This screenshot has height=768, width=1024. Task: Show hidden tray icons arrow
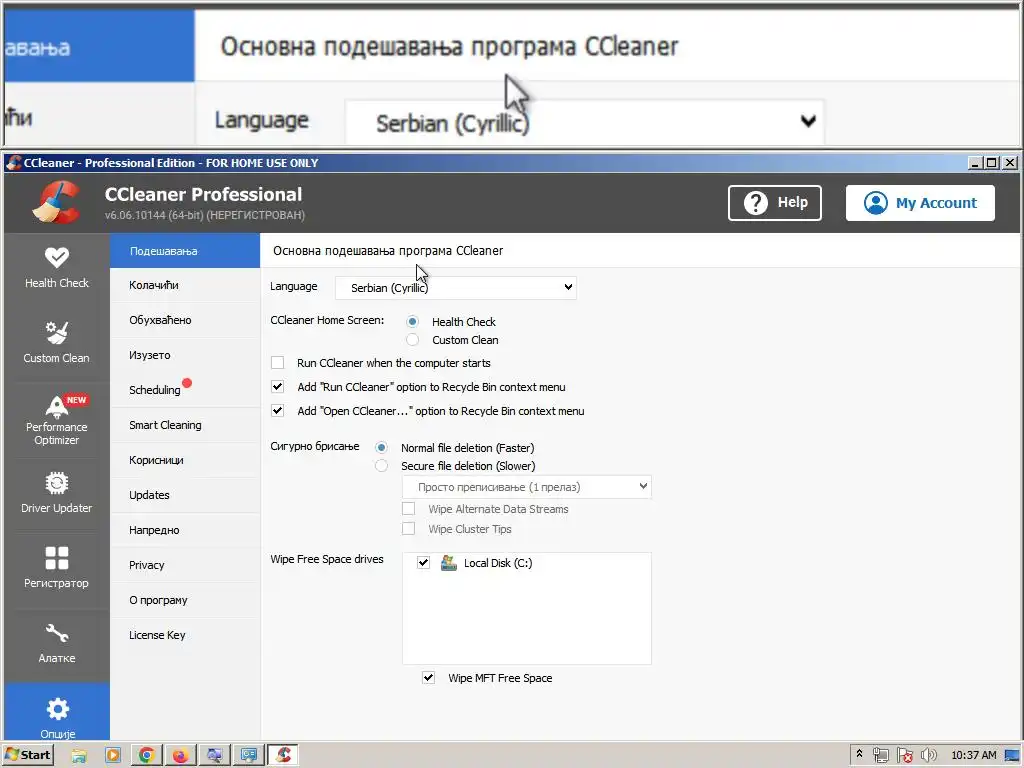(x=859, y=754)
